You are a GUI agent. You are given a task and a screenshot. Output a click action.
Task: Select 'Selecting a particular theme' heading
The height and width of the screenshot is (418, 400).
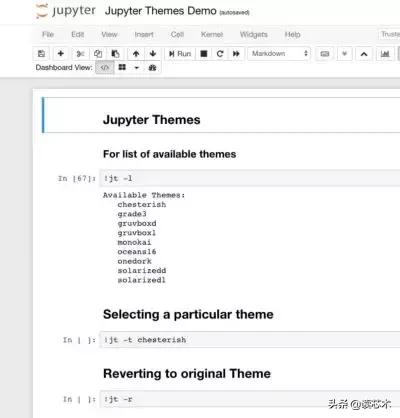coord(188,314)
